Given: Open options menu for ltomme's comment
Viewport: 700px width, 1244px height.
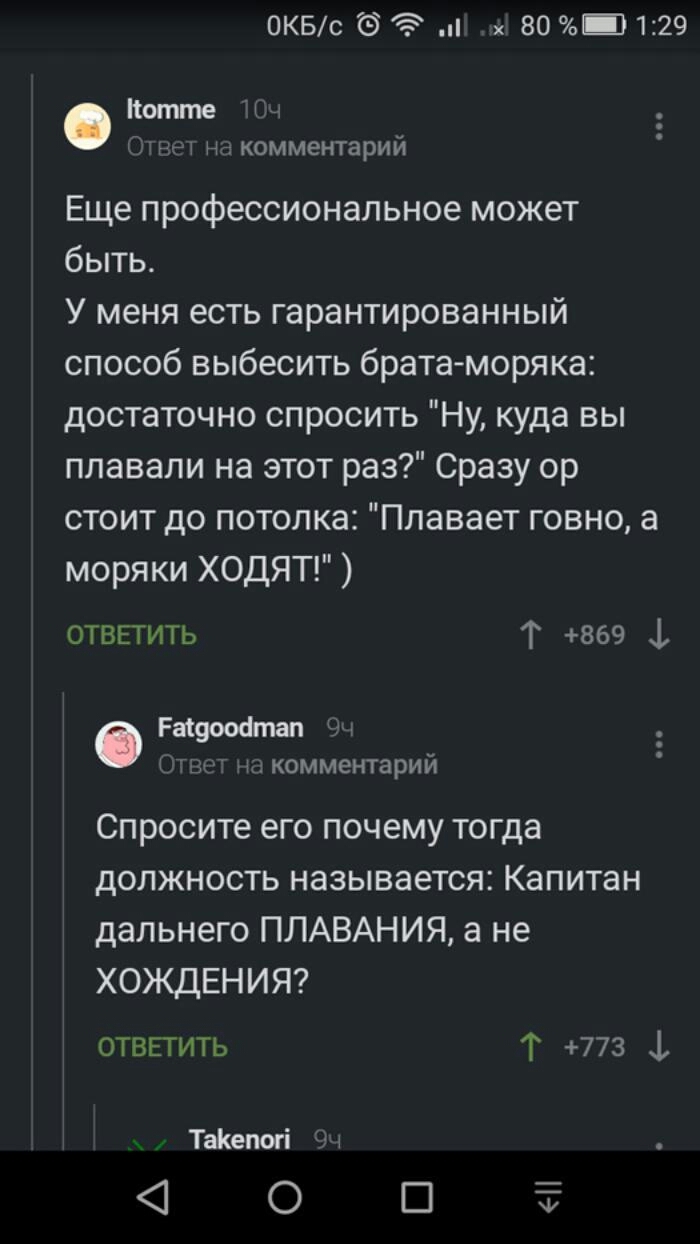Looking at the screenshot, I should 658,127.
